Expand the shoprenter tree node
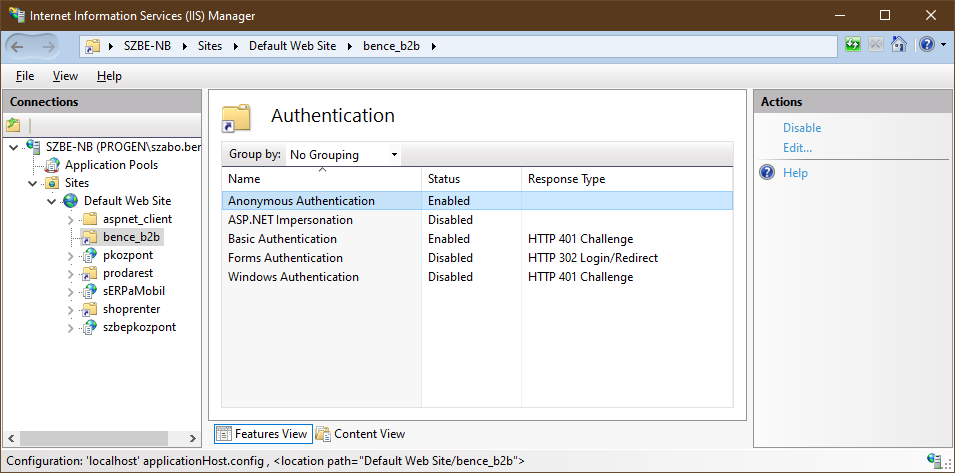955x473 pixels. [69, 309]
